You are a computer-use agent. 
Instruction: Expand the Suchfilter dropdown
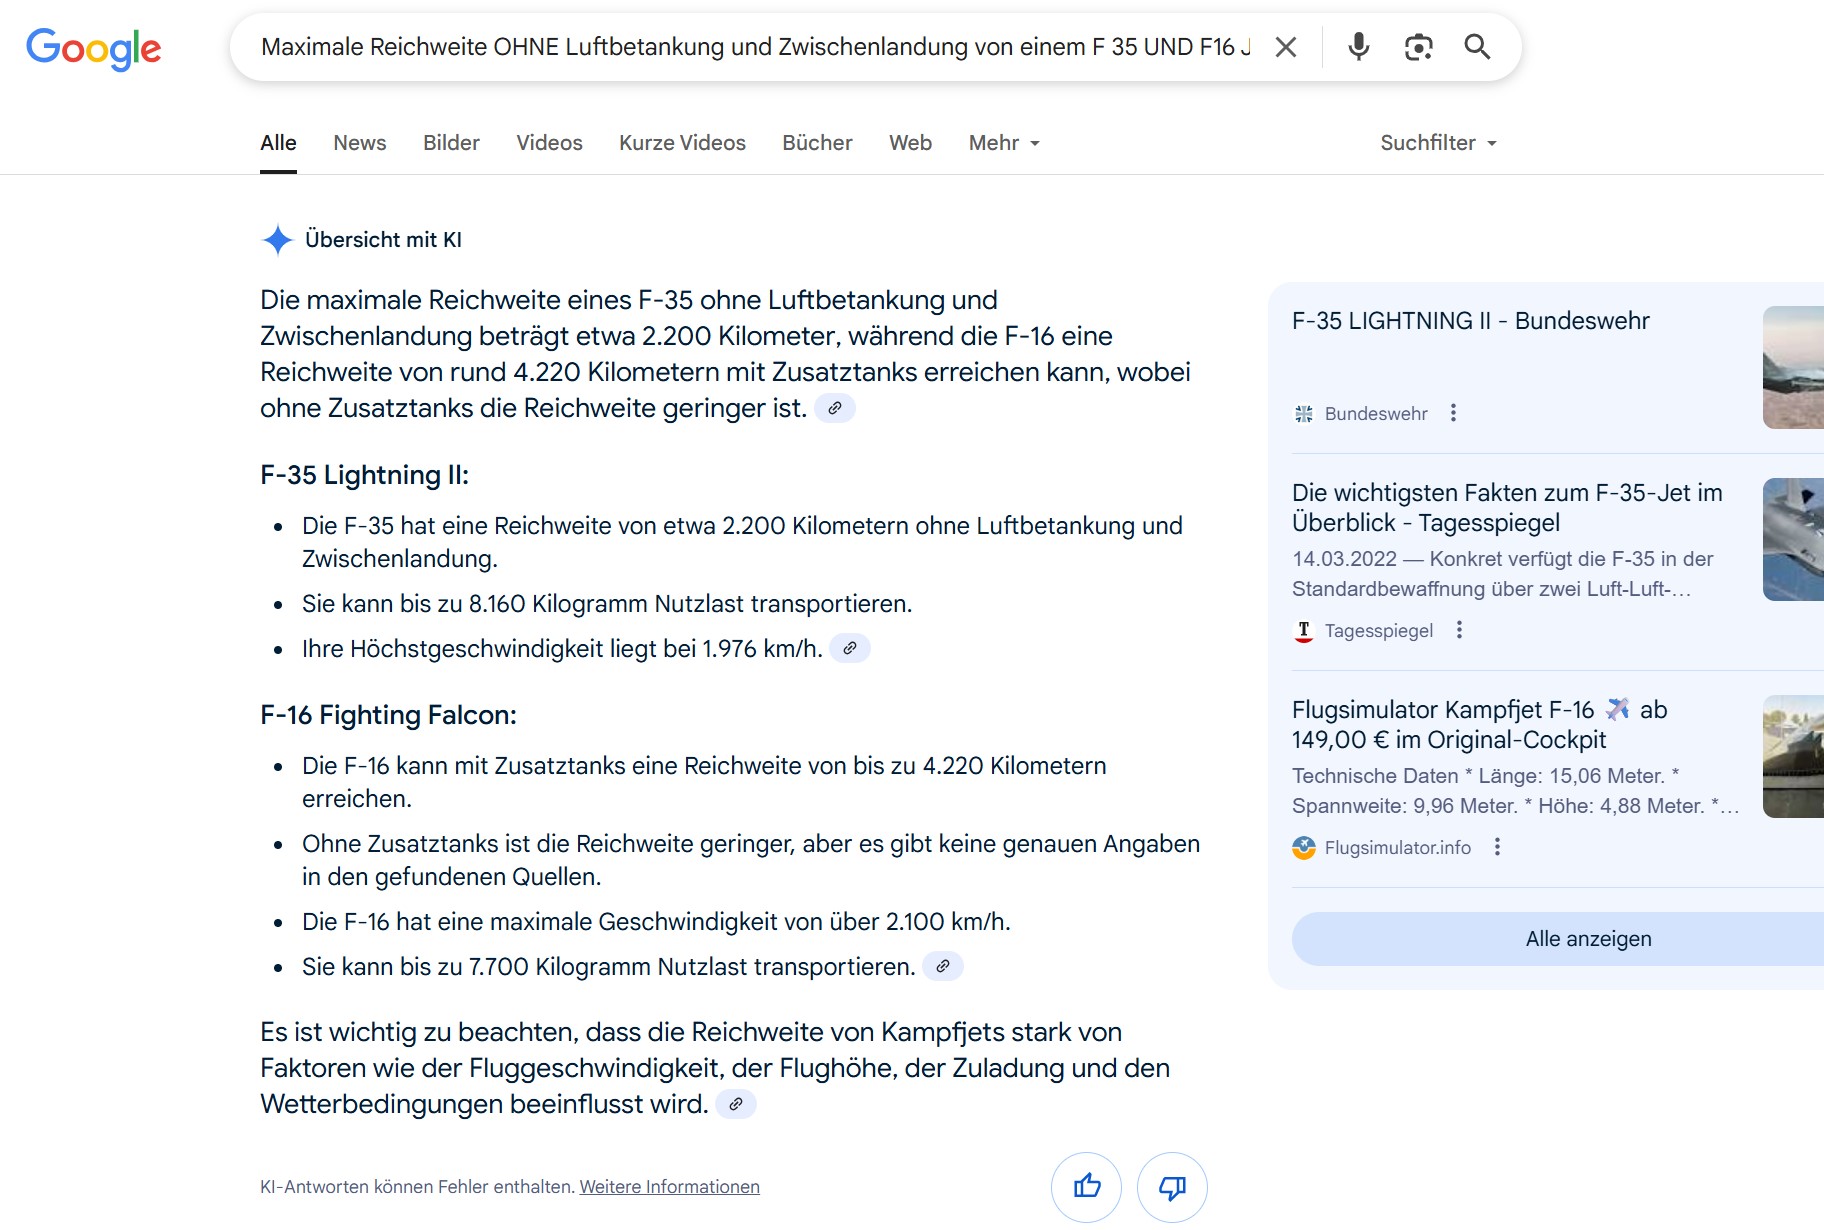[1438, 143]
